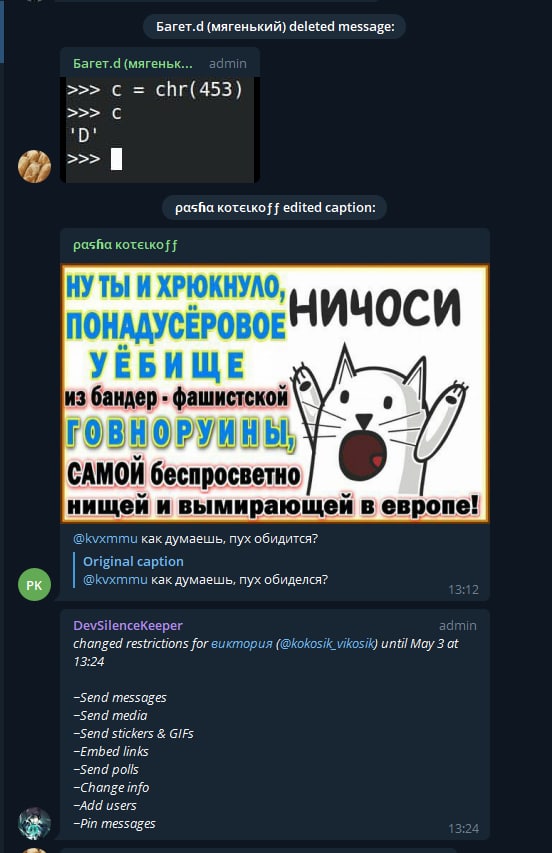
Task: Click the Багет.d deleted message service notice
Action: tap(275, 27)
